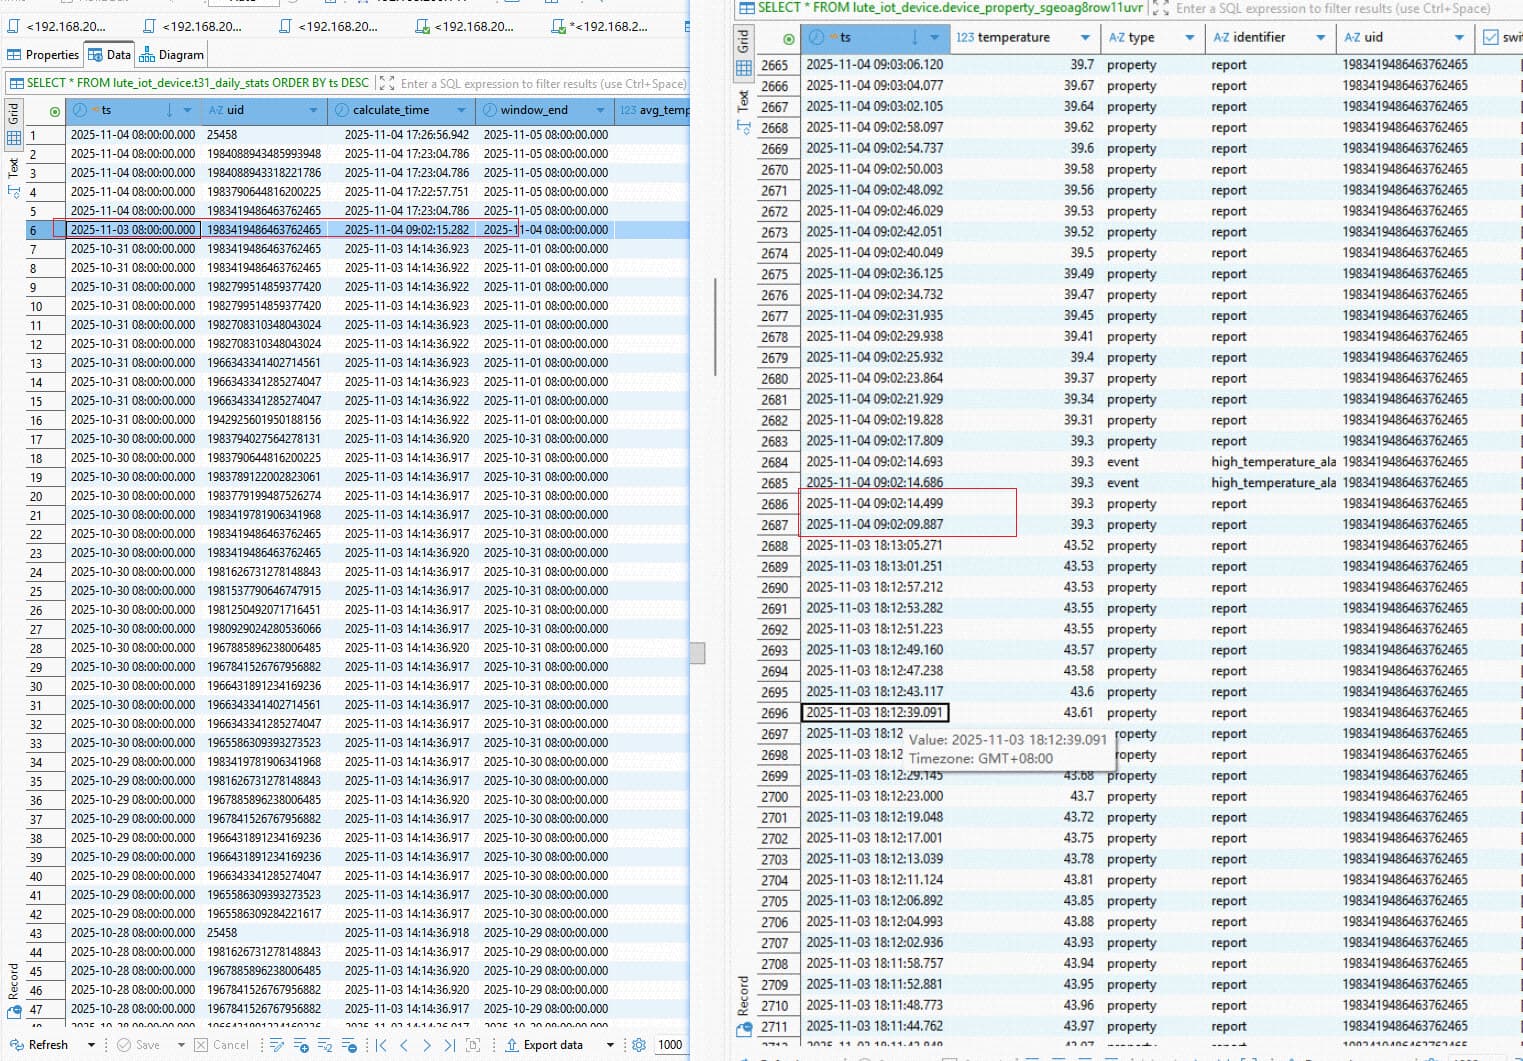The image size is (1523, 1061).
Task: Open the temperature column filter dropdown
Action: (1085, 38)
